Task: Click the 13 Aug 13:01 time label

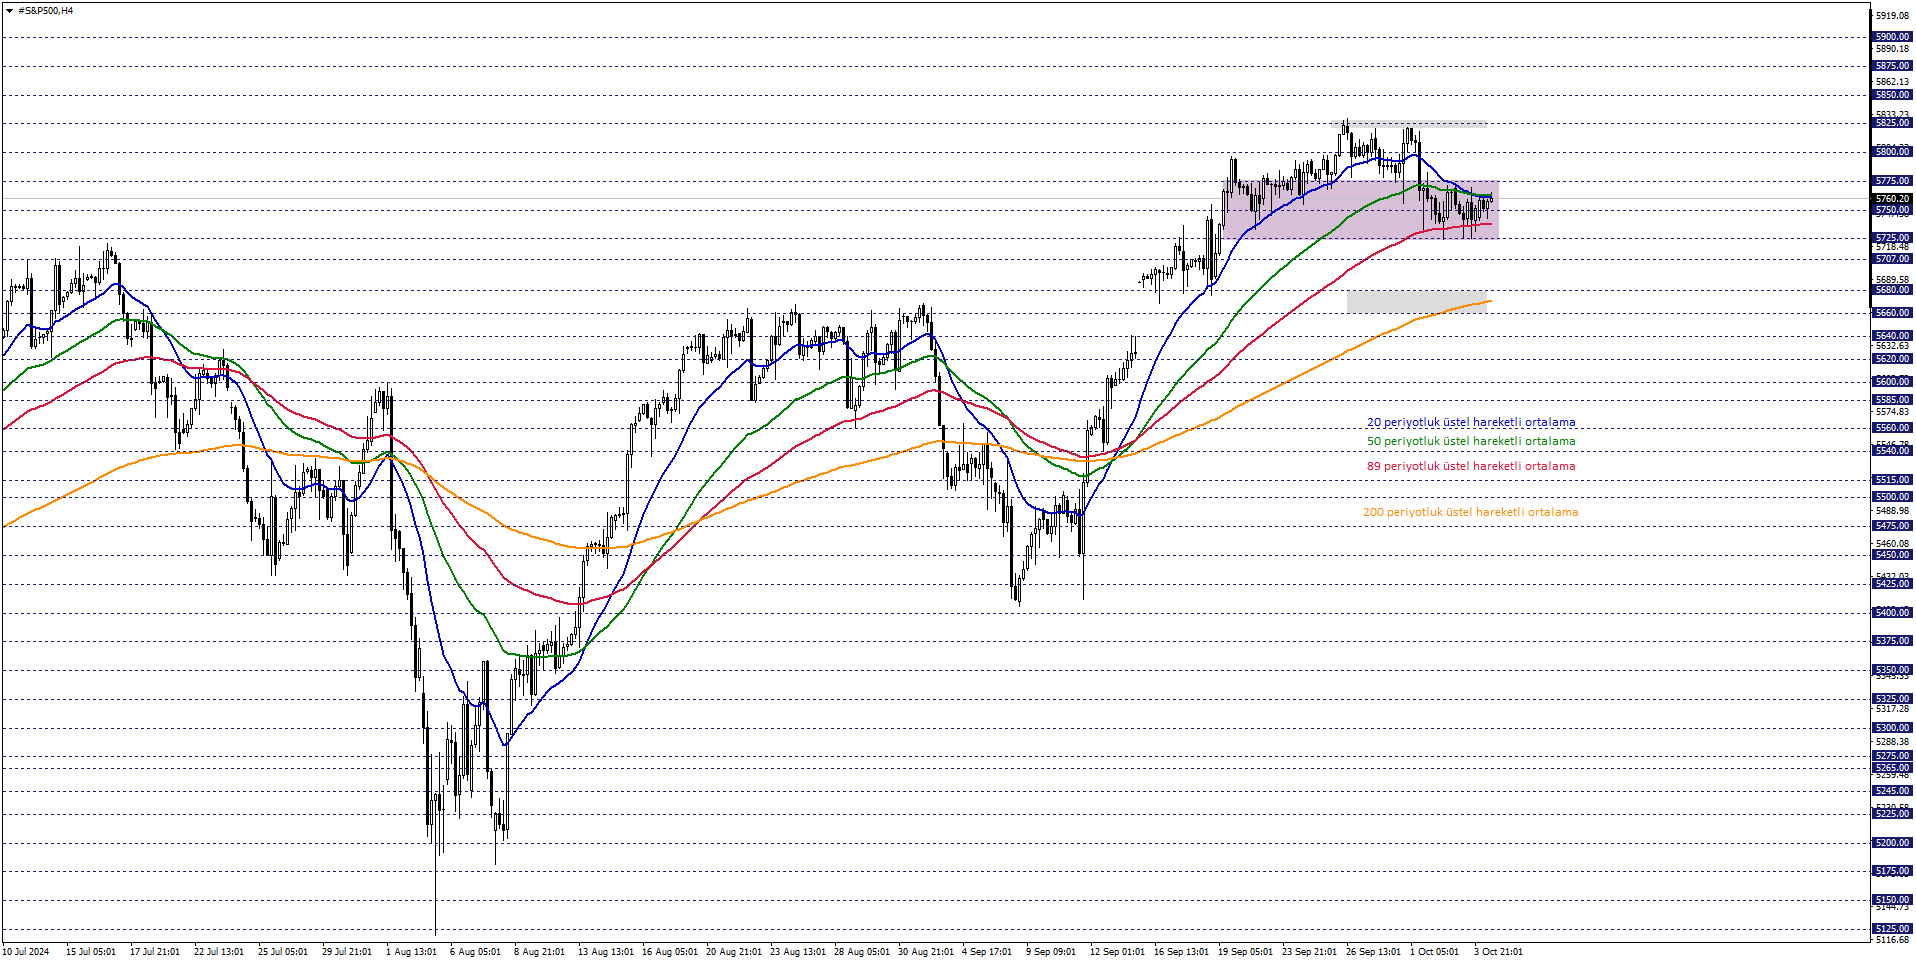Action: point(606,952)
